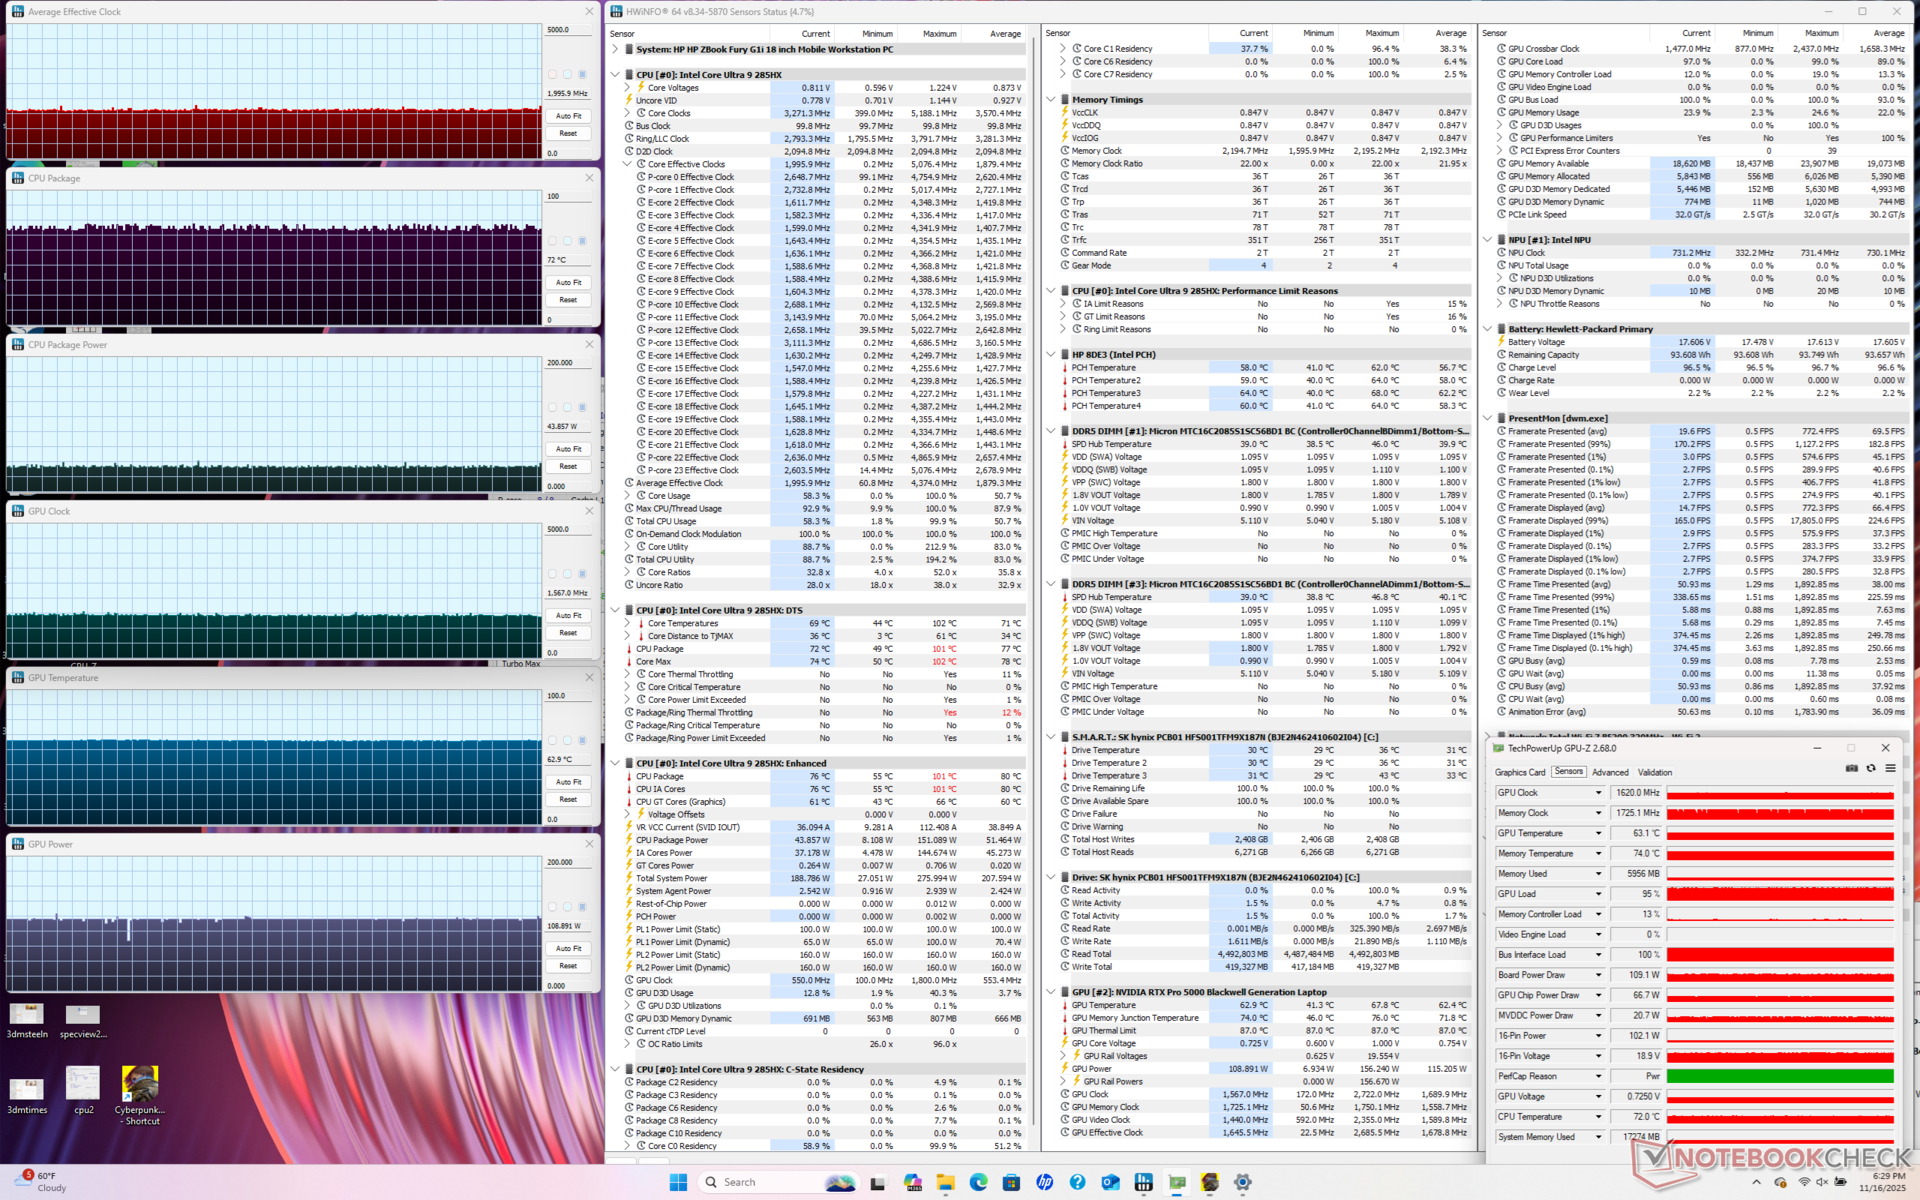Screen dimensions: 1920x1200
Task: Open the PerfCap Reason dropdown arrow
Action: click(x=1598, y=1076)
